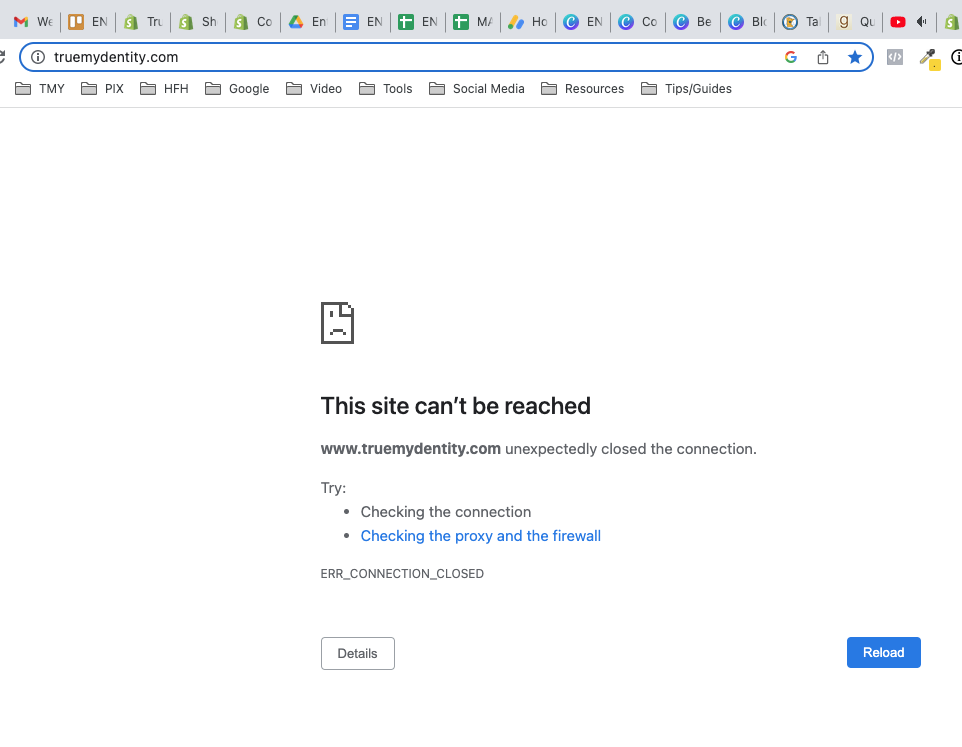Click the Google icon in address bar
The image size is (962, 747).
[791, 57]
